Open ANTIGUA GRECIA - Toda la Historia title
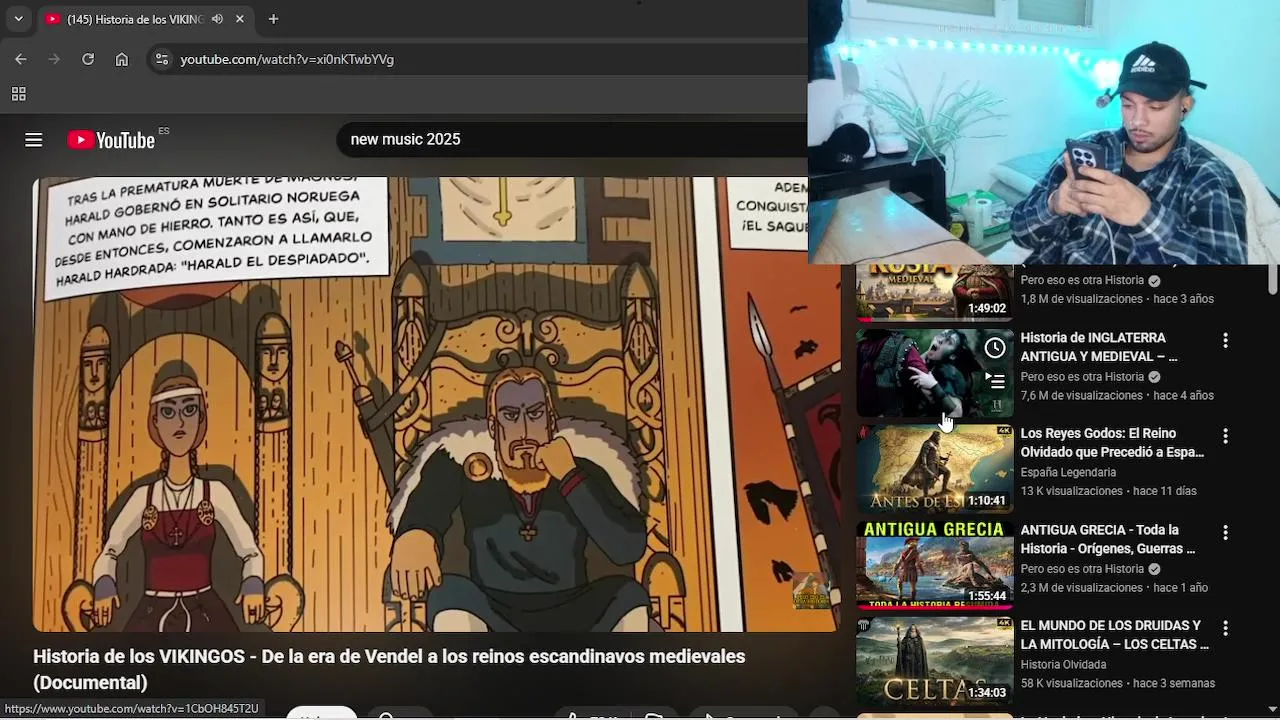Image resolution: width=1280 pixels, height=720 pixels. (x=1108, y=539)
